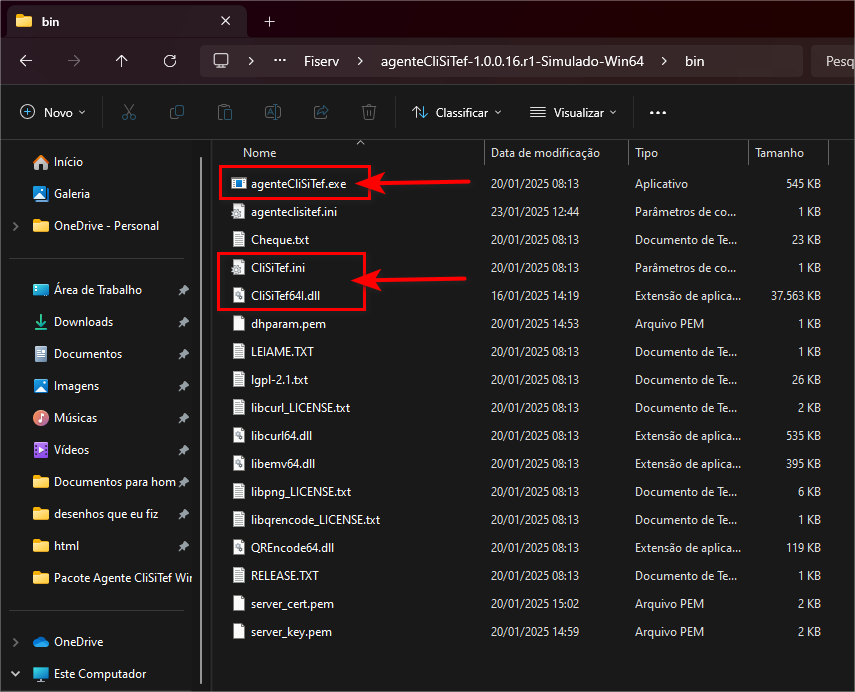Screen dimensions: 855x692
Task: Expand Este Computador in the sidebar
Action: [x=16, y=674]
